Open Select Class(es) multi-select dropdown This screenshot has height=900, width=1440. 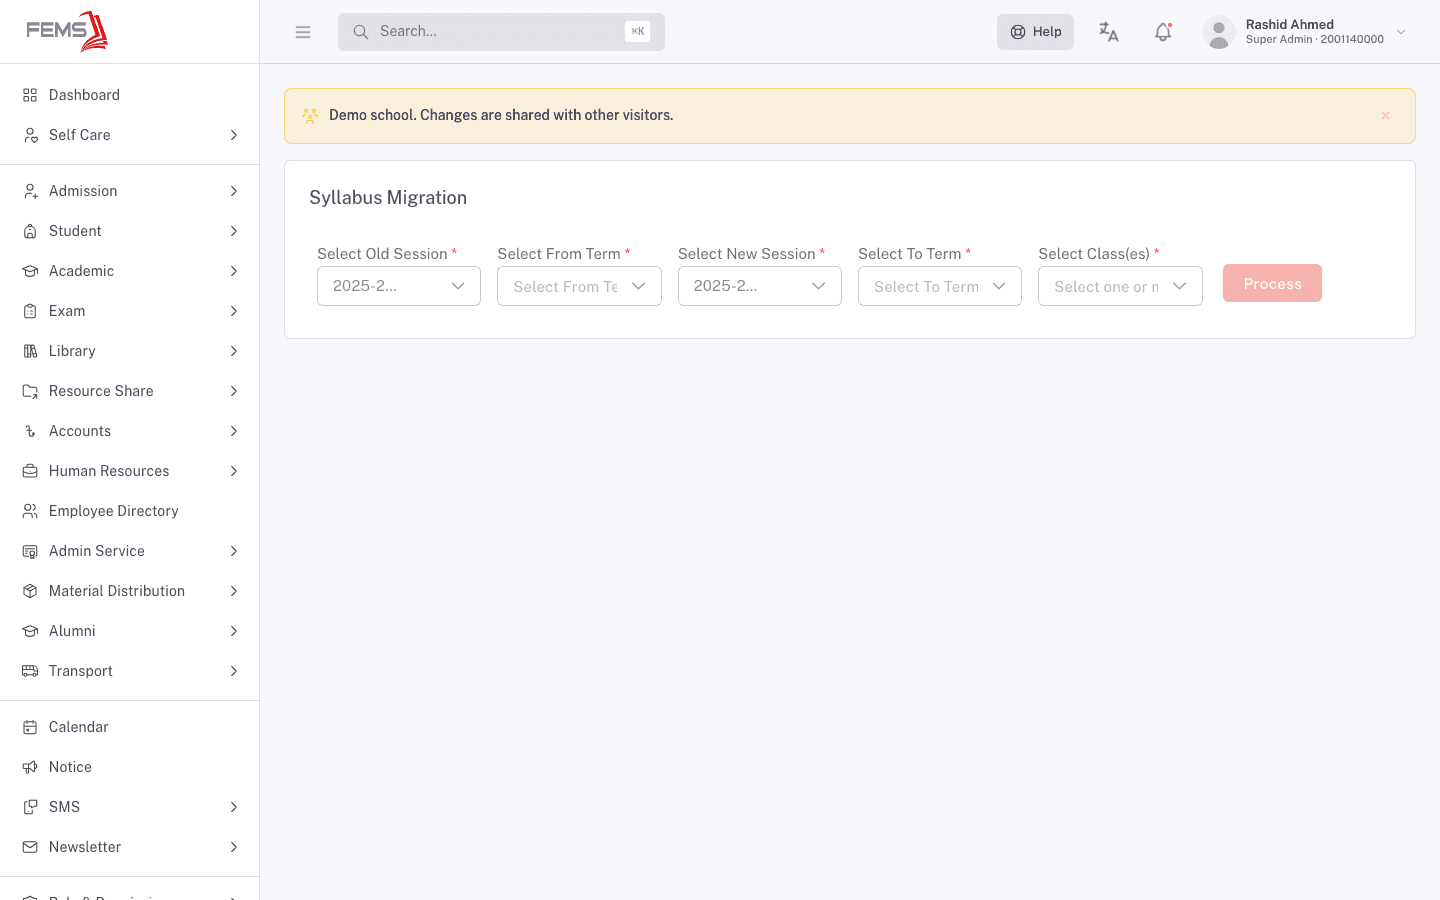pos(1120,286)
